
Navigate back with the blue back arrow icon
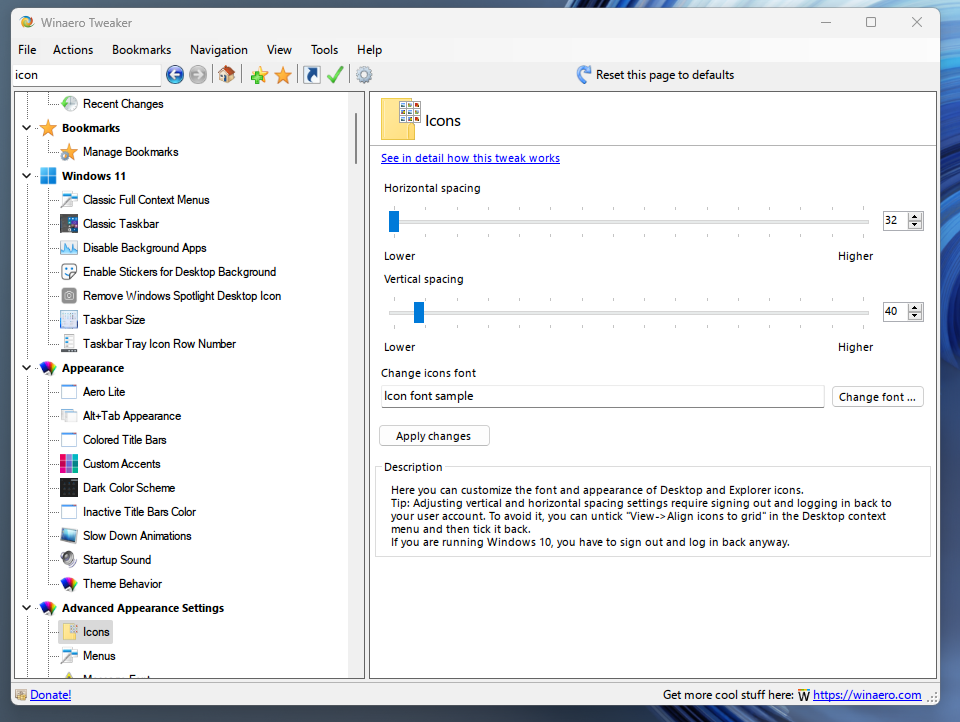(173, 74)
